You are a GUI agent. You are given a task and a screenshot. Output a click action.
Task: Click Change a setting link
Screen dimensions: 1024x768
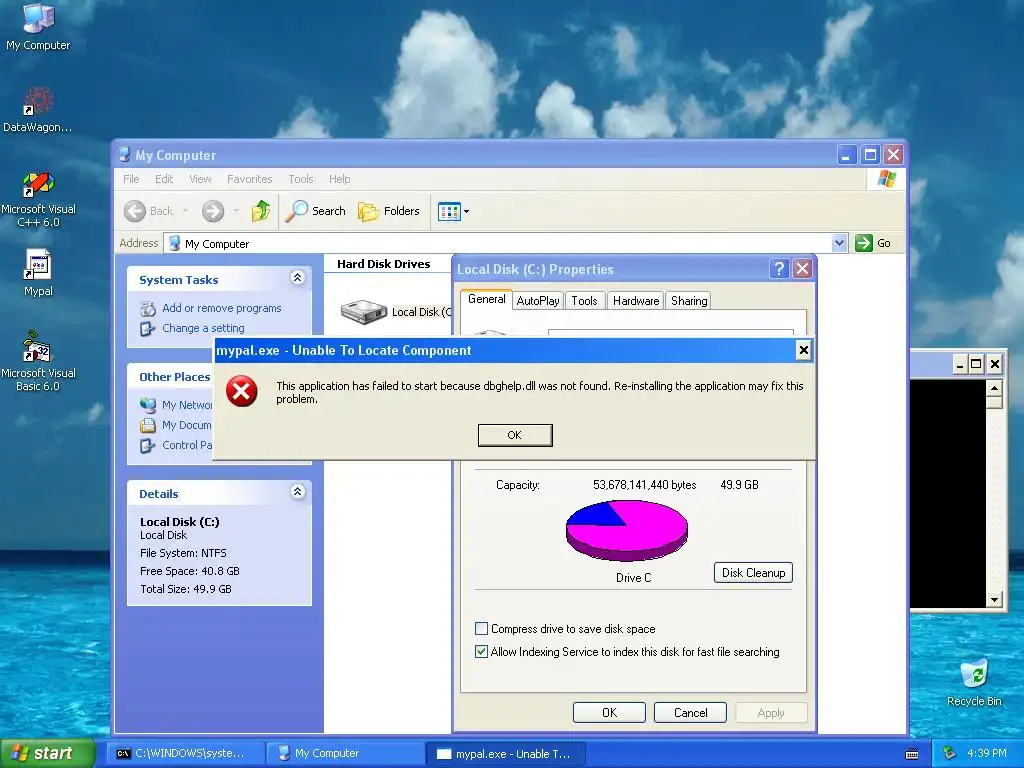click(204, 328)
